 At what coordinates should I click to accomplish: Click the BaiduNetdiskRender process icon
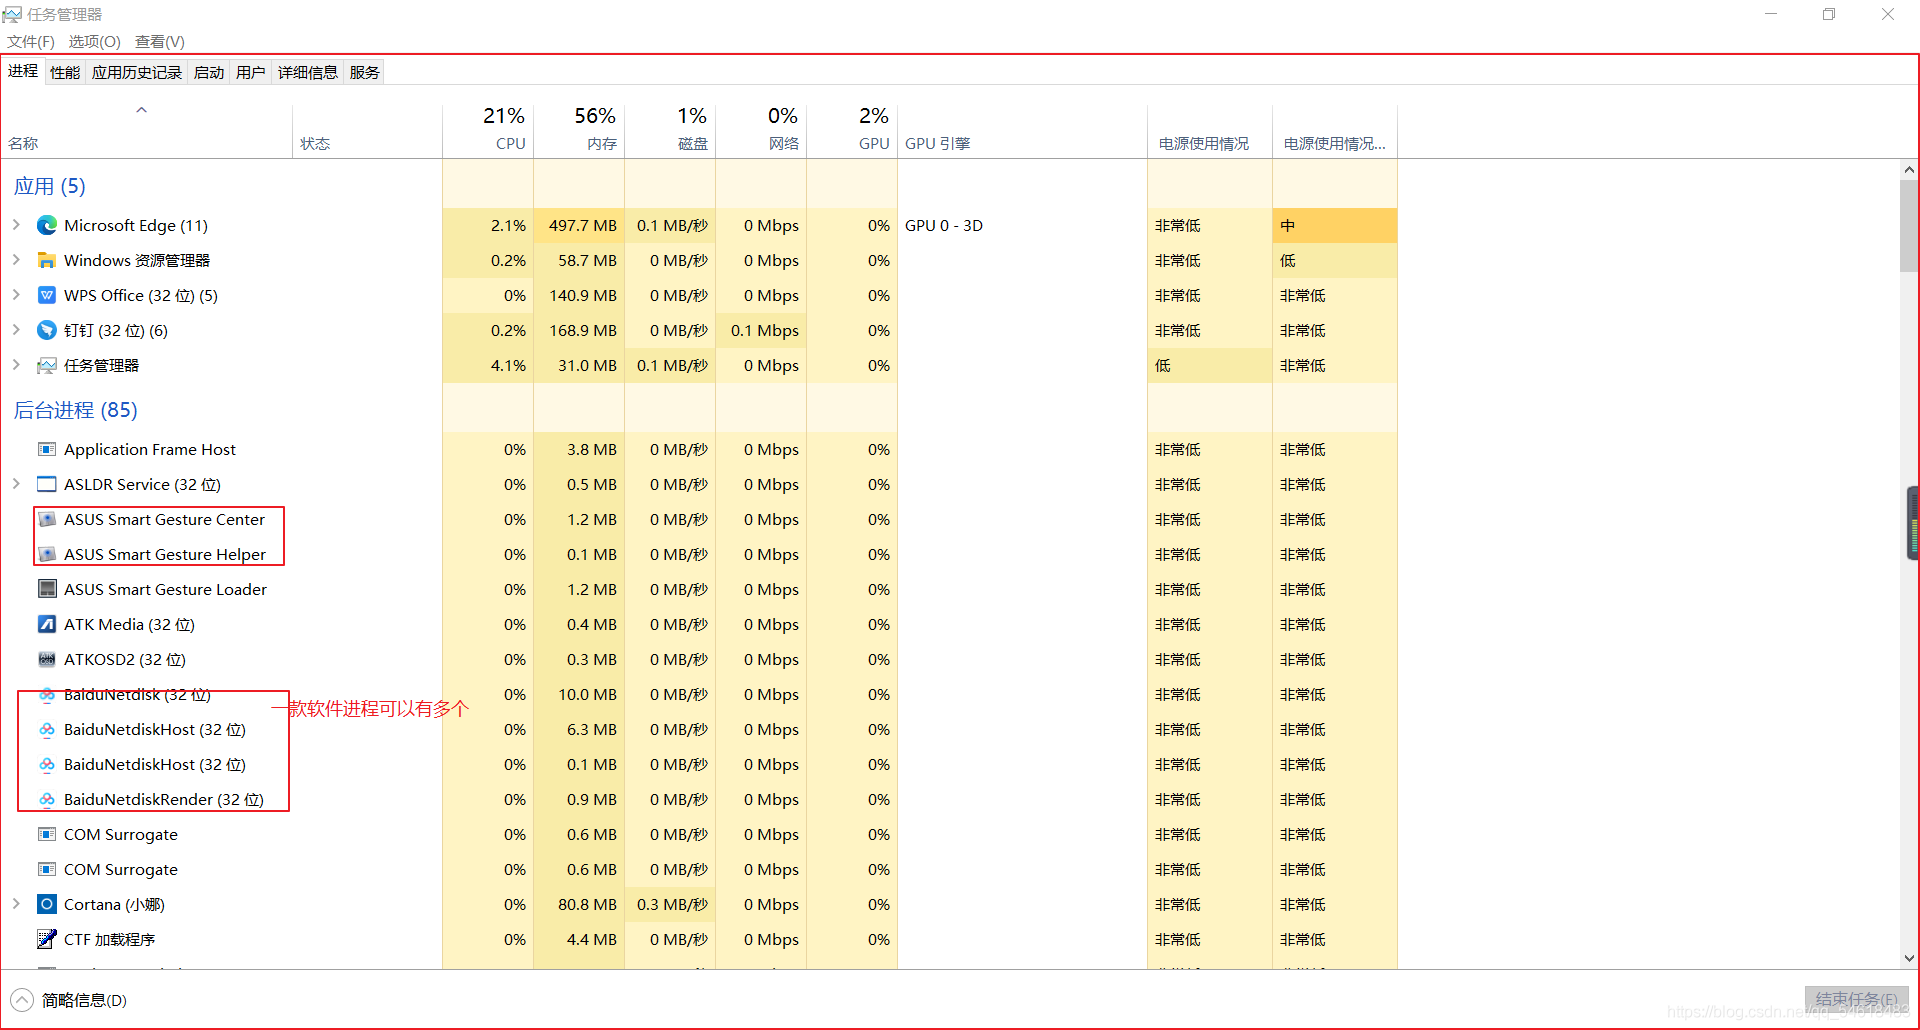(46, 800)
